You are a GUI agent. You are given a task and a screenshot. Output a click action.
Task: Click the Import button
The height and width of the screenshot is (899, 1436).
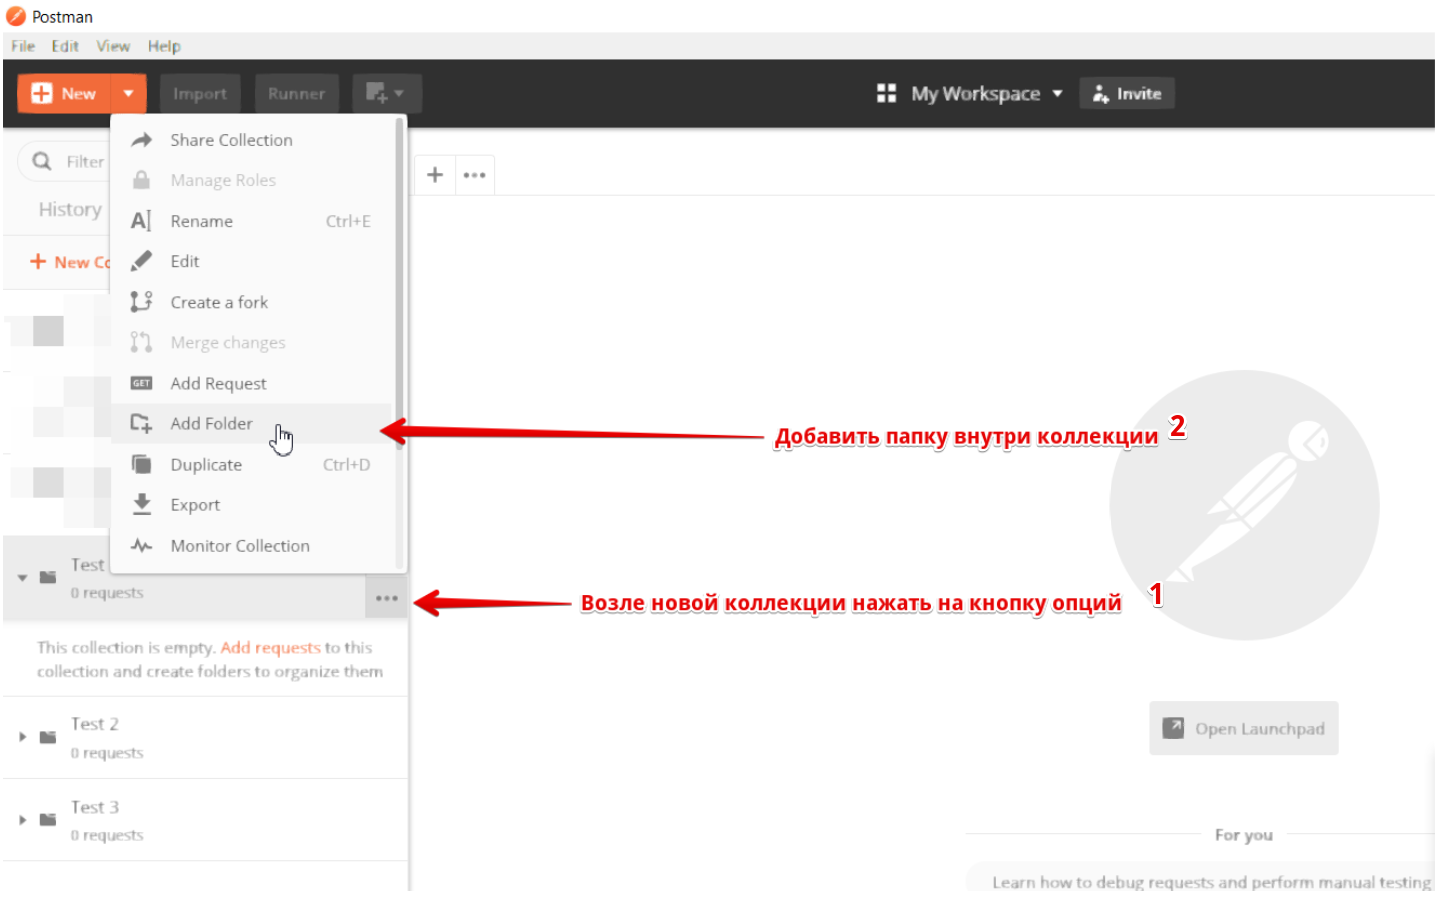coord(200,93)
